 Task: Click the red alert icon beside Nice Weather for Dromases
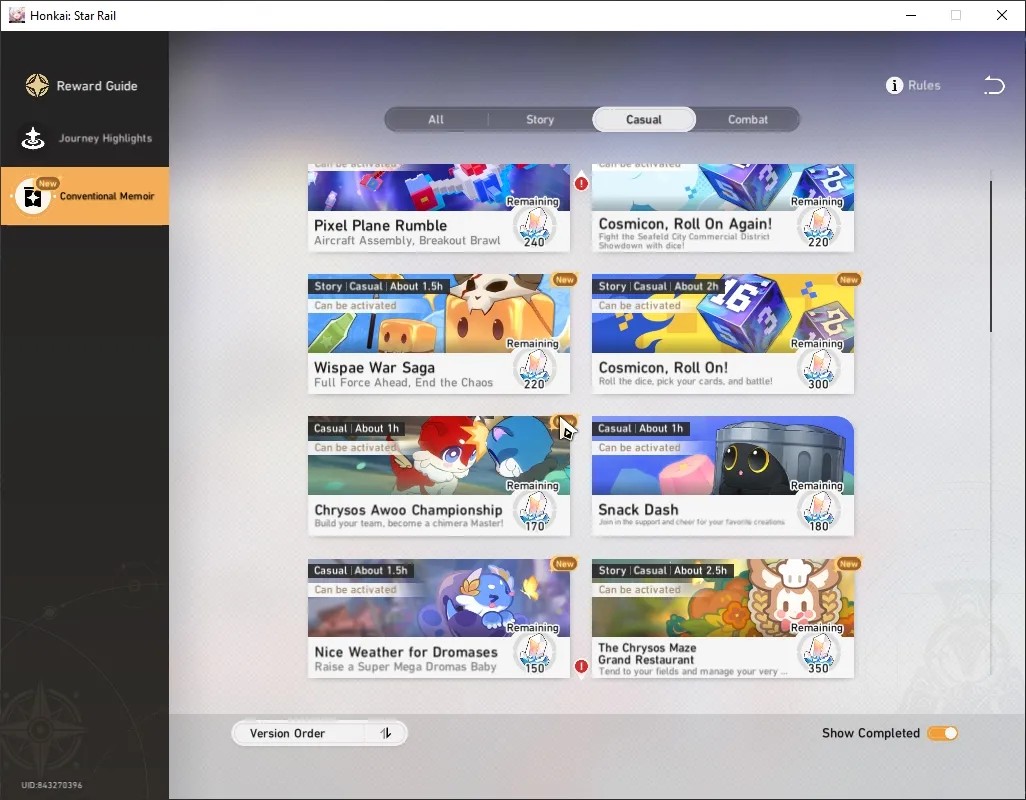click(x=581, y=666)
